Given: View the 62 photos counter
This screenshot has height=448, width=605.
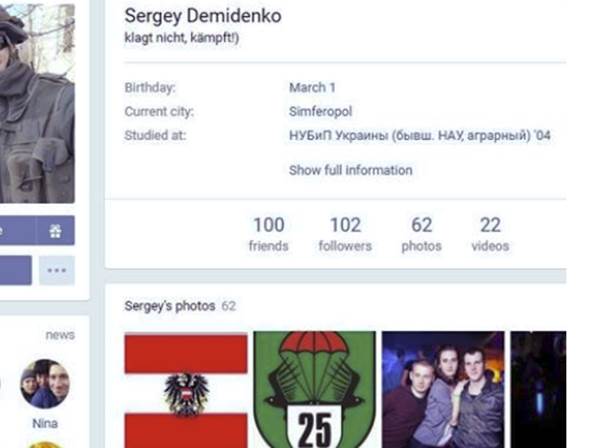Looking at the screenshot, I should [x=421, y=233].
